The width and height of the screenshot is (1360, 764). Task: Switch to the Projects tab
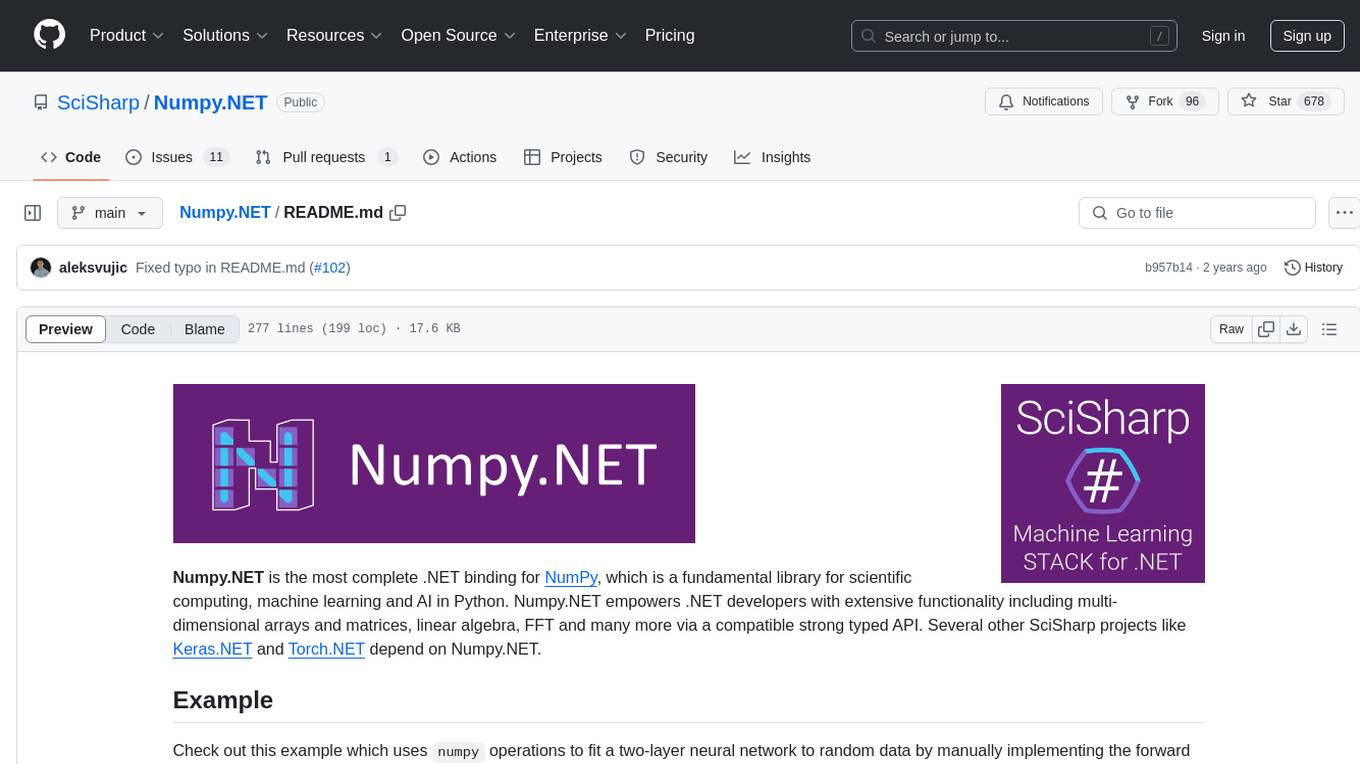click(563, 157)
